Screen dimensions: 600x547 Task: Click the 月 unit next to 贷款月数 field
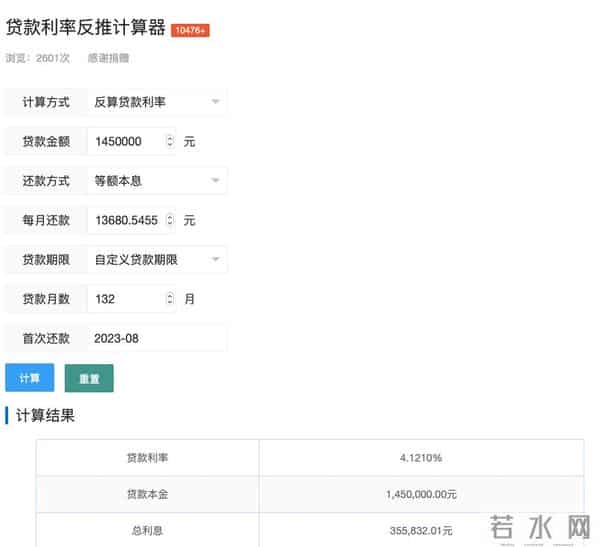[x=189, y=299]
